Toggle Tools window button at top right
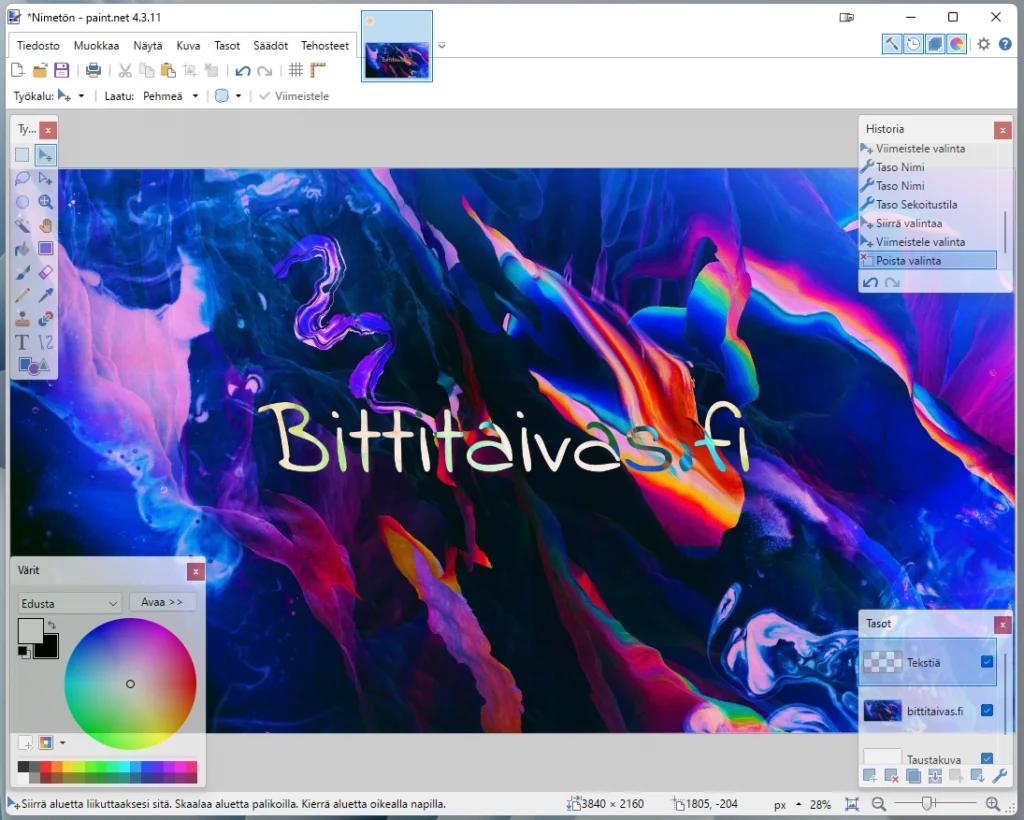This screenshot has height=820, width=1024. pyautogui.click(x=891, y=44)
